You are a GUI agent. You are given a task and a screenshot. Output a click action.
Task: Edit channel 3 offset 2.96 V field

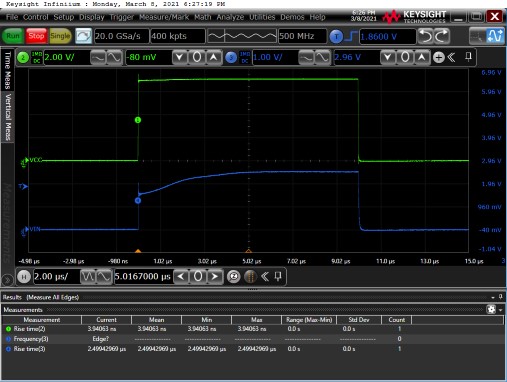(x=356, y=57)
